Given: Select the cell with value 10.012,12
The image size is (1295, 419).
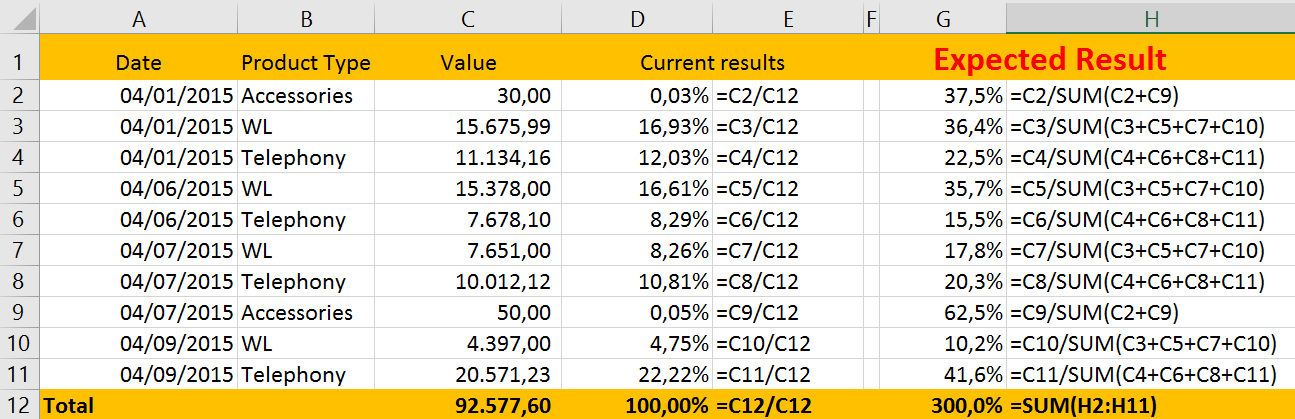Looking at the screenshot, I should click(x=468, y=281).
